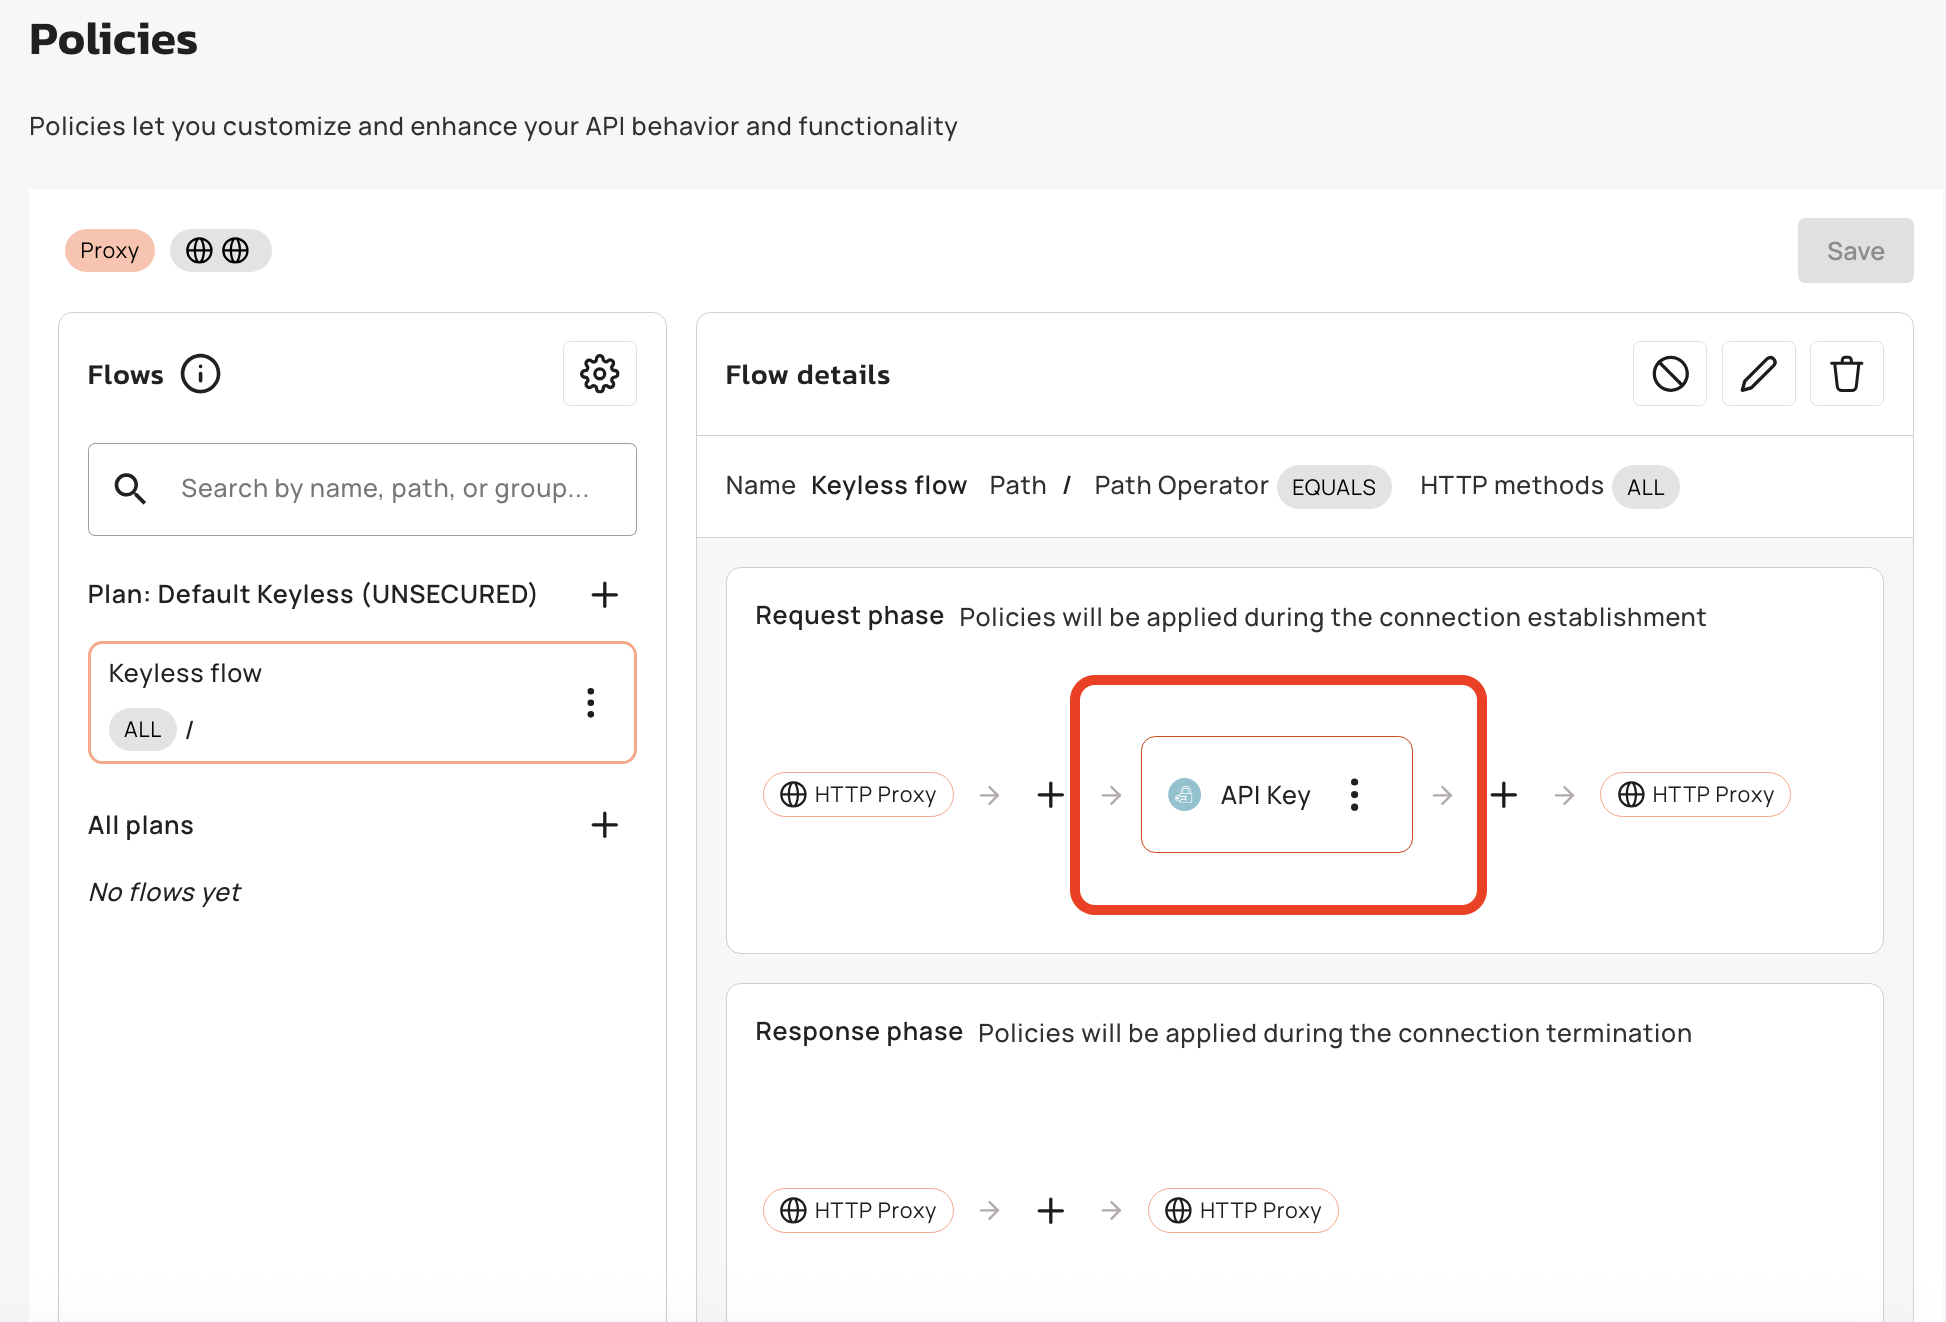Open Keyless flow three-dot menu
Viewport: 1946px width, 1322px height.
(591, 703)
